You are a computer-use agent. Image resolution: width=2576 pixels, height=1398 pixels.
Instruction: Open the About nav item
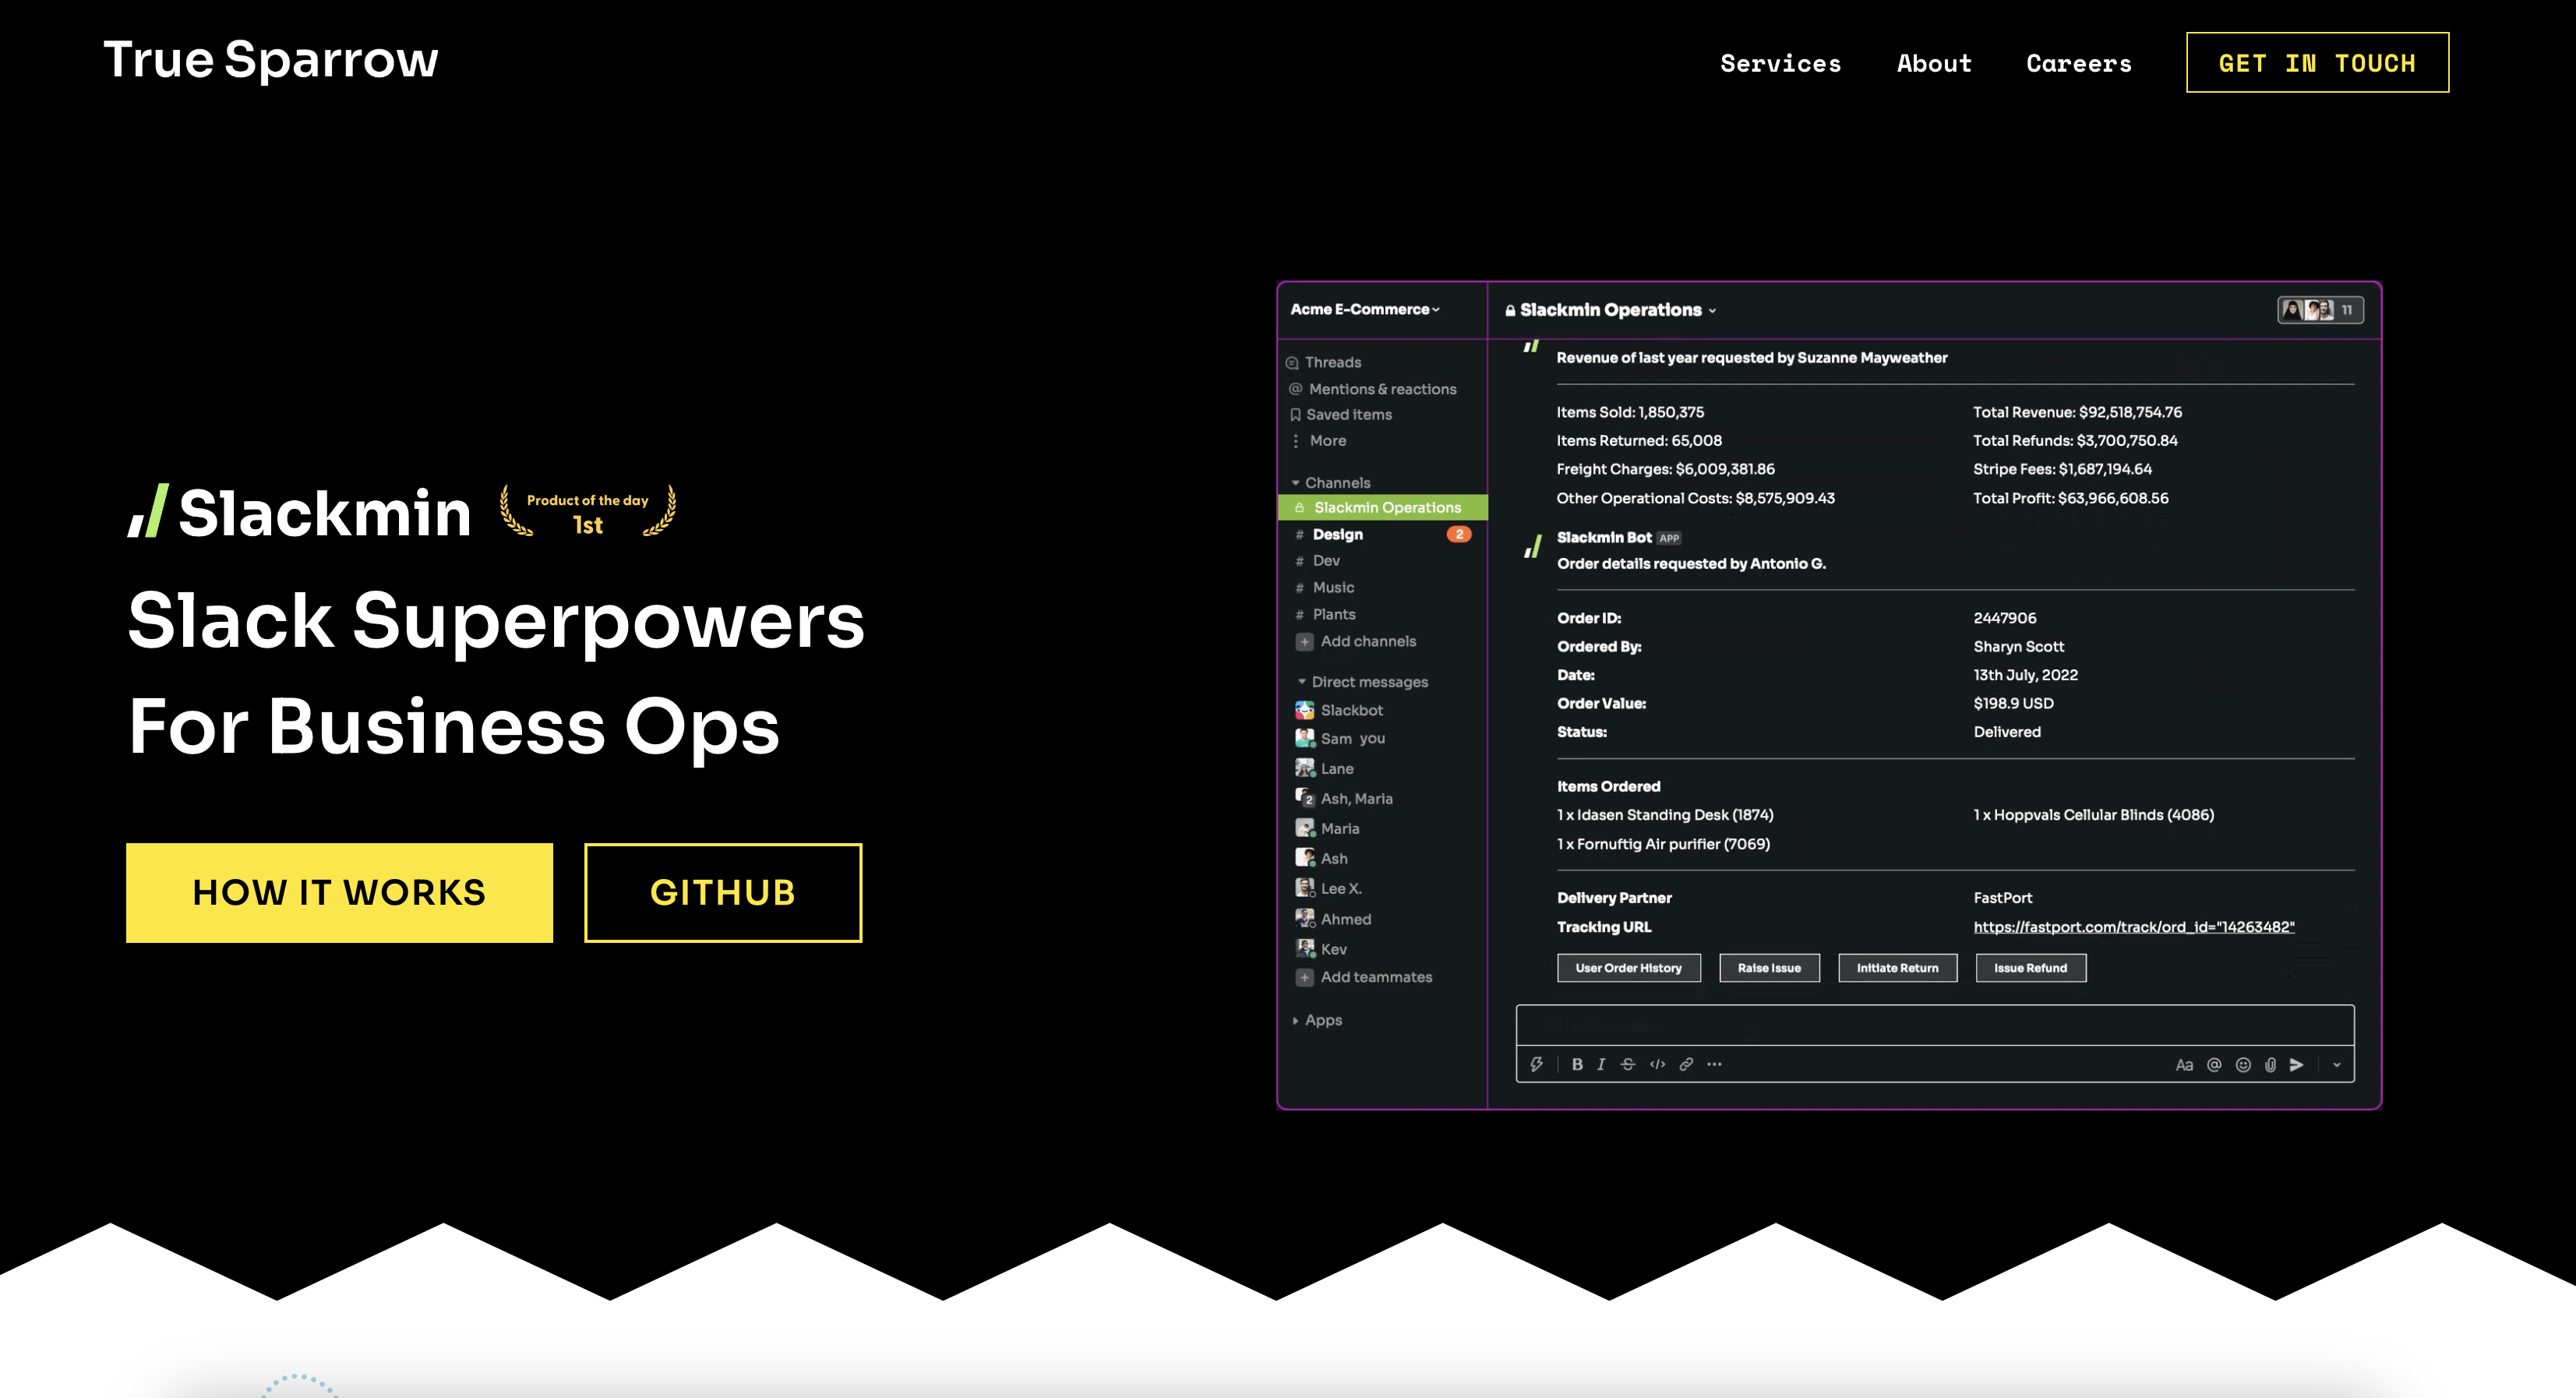click(x=1934, y=63)
